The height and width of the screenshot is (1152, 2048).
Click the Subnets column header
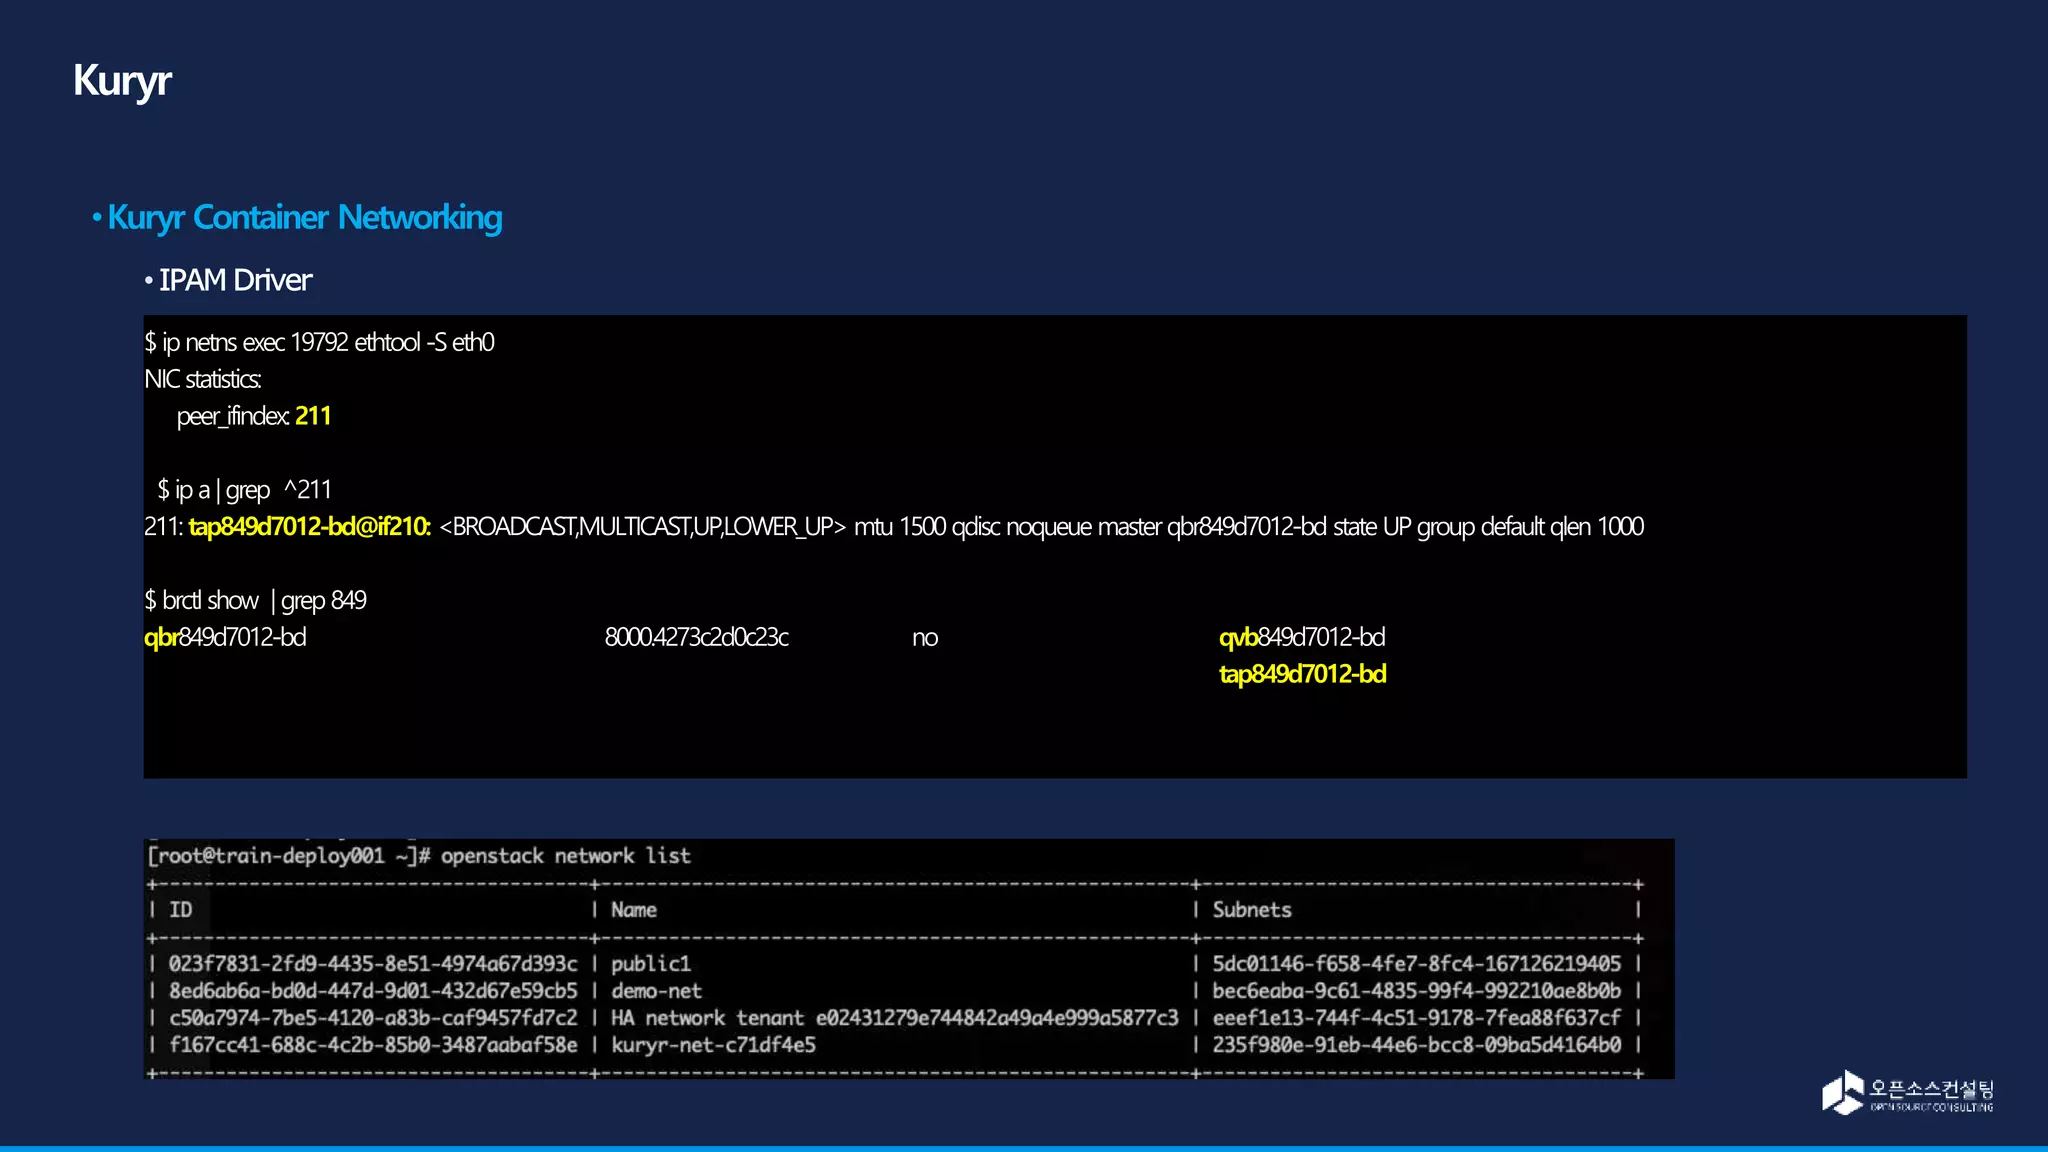coord(1251,910)
